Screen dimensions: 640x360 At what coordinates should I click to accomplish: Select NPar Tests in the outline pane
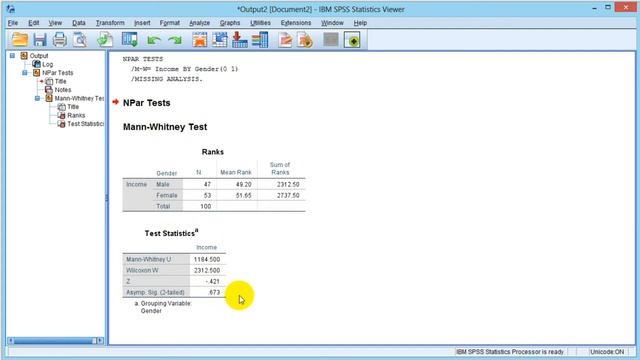[58, 73]
